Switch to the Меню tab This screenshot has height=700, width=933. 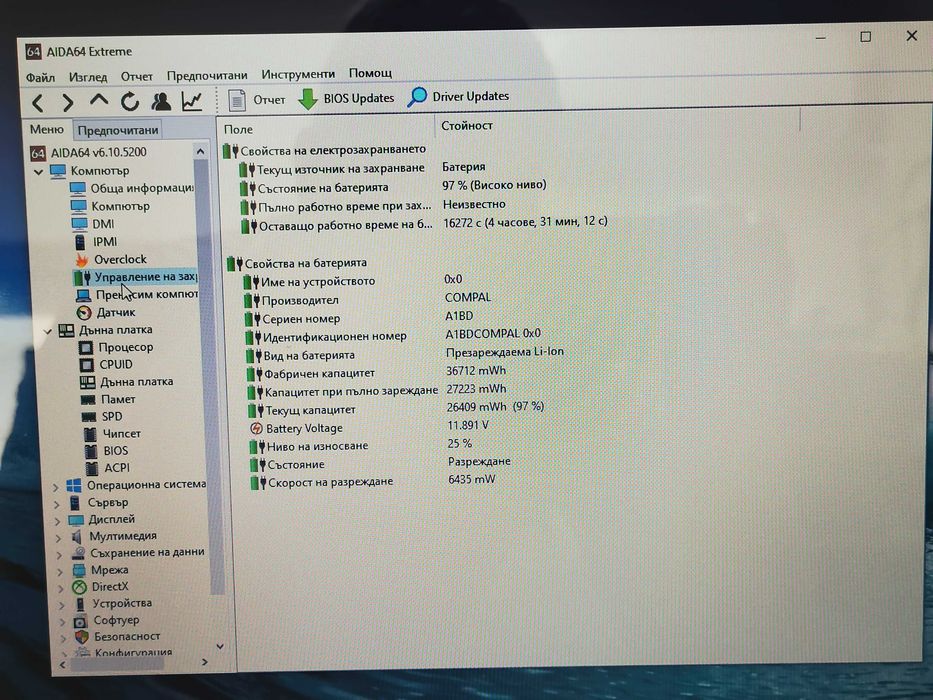(x=46, y=129)
